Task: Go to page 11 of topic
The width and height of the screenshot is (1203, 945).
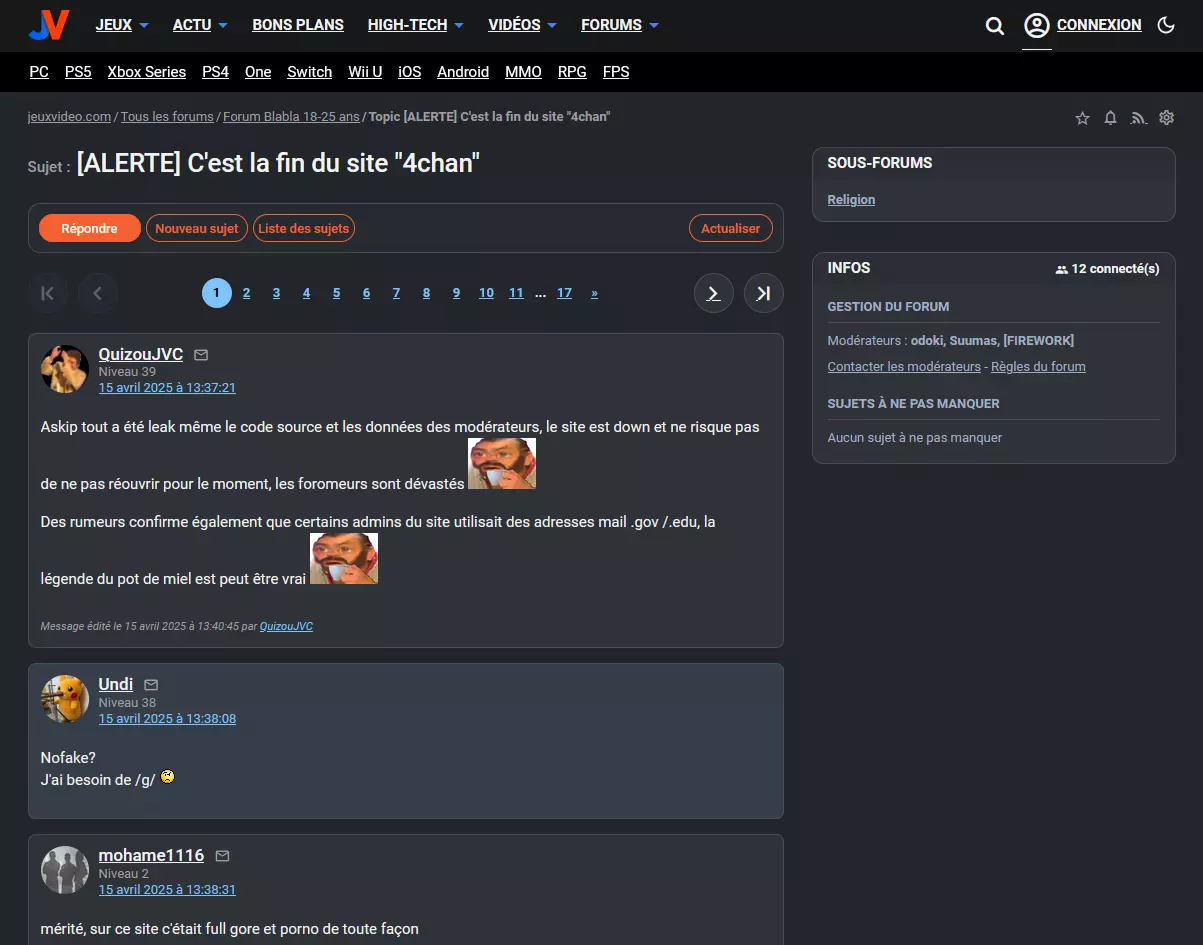Action: pyautogui.click(x=516, y=293)
